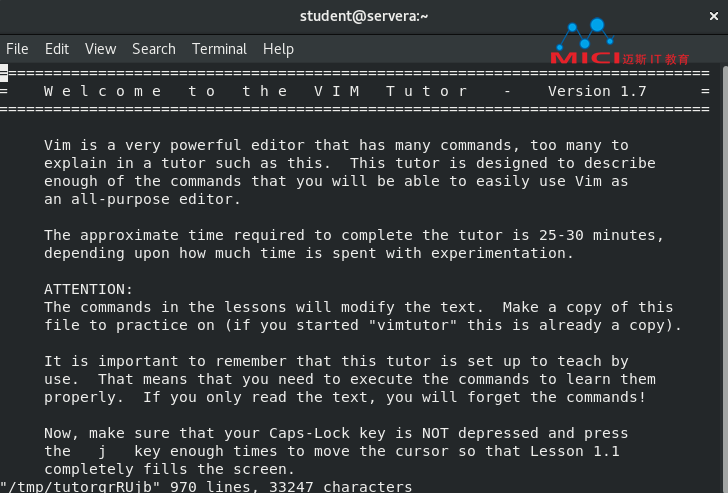Screen dimensions: 728x493
Task: Click the Vim cursor block at top-left
Action: (4, 73)
